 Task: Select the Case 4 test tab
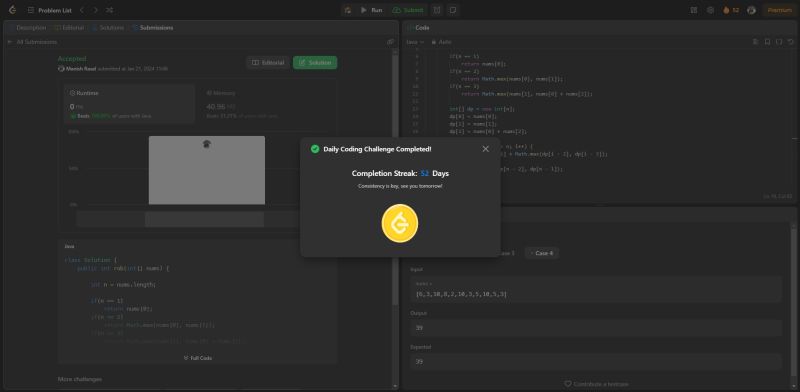click(x=542, y=253)
